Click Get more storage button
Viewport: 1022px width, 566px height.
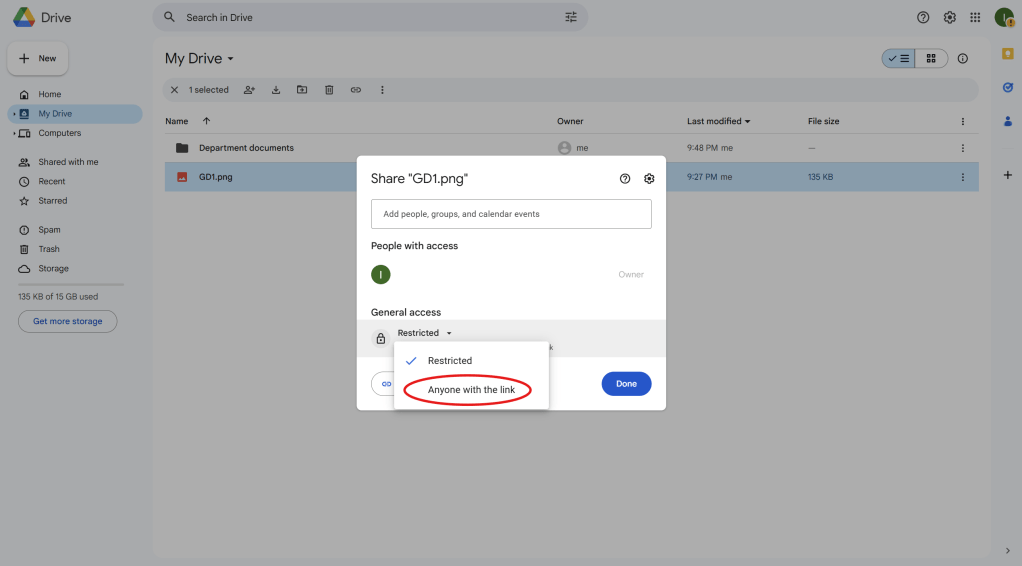coord(67,321)
